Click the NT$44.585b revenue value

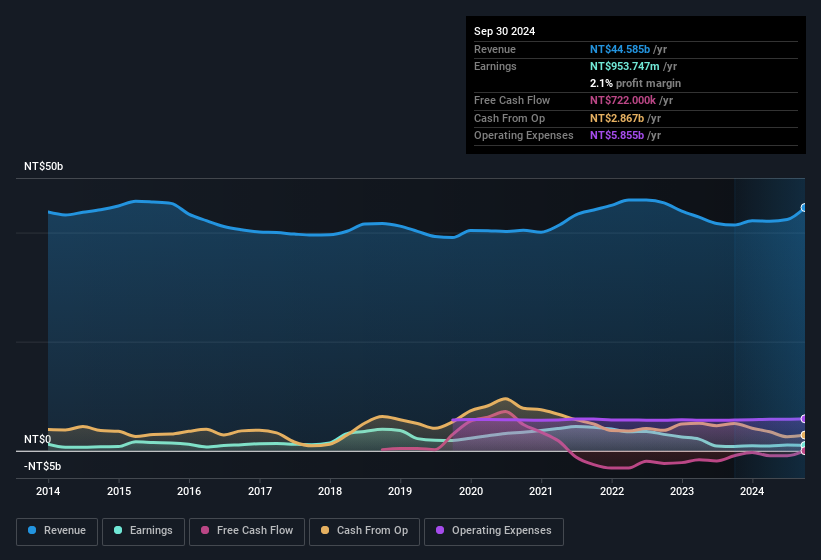tap(620, 49)
